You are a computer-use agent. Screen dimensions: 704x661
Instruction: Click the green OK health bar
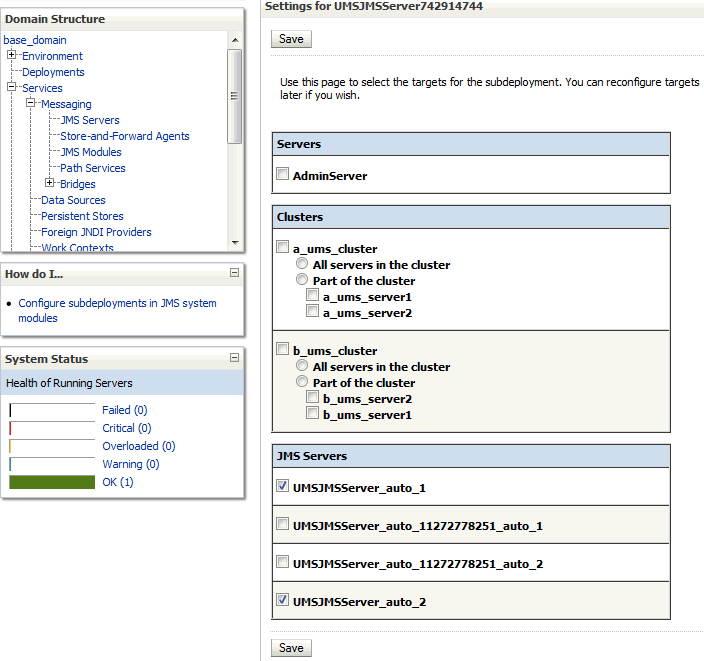tap(52, 482)
